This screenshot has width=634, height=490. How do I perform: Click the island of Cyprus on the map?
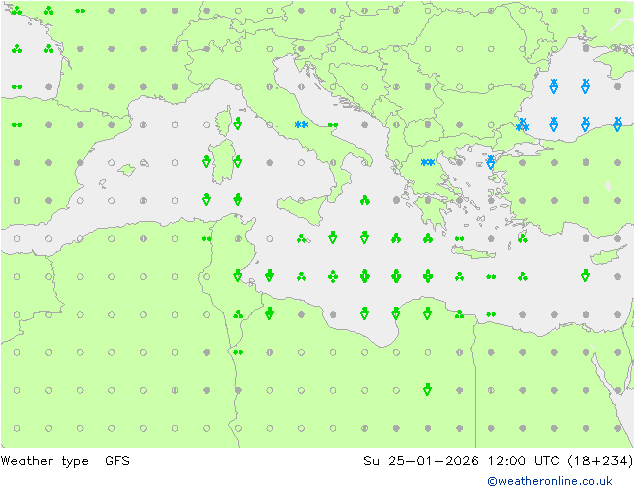[609, 255]
